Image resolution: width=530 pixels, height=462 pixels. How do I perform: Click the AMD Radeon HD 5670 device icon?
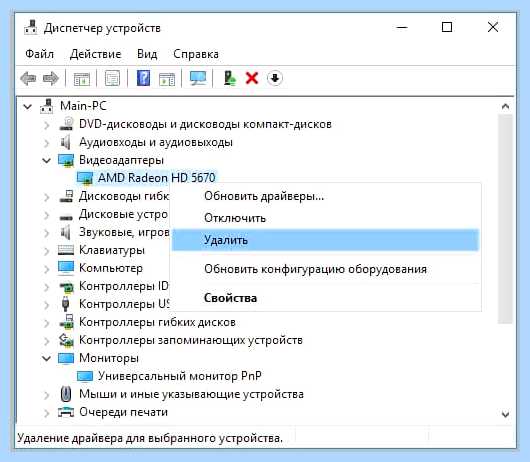[85, 178]
